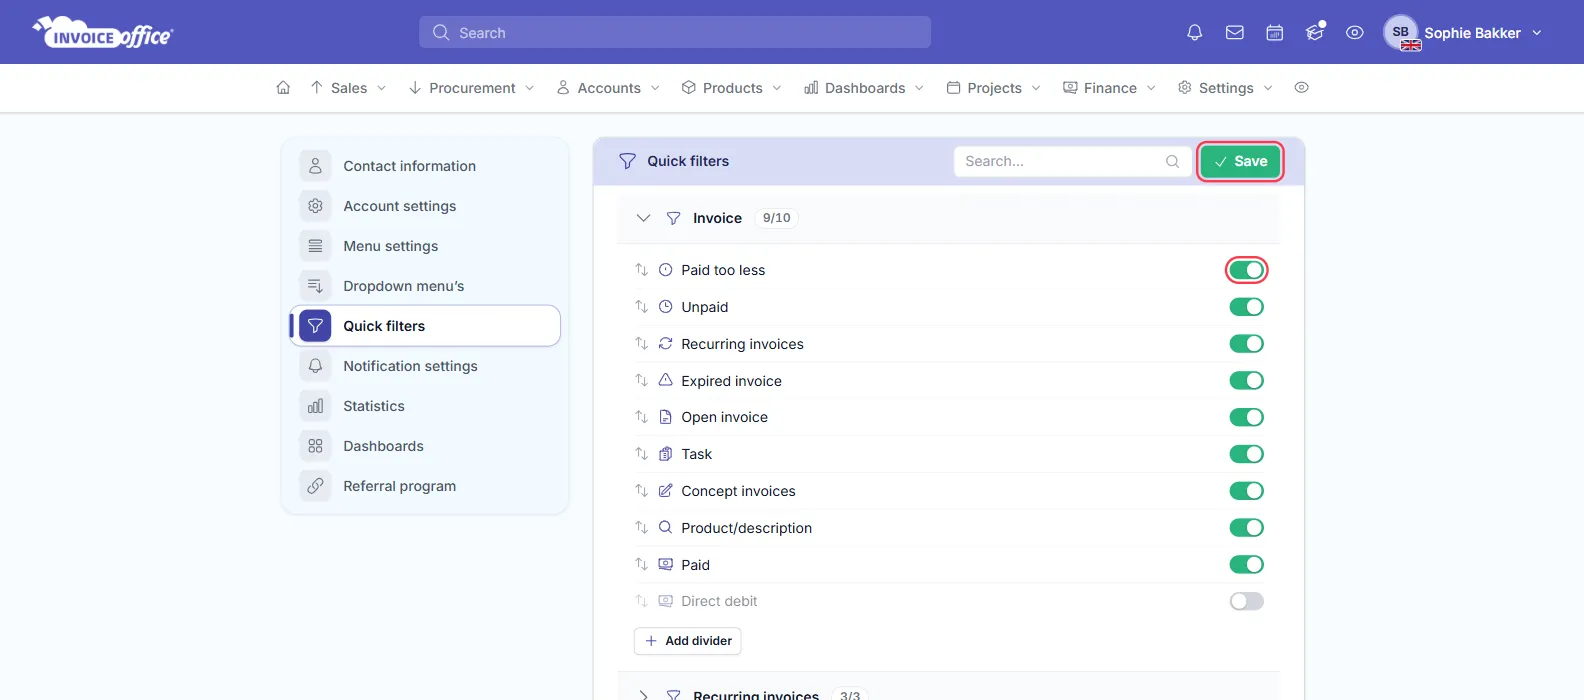The width and height of the screenshot is (1584, 700).
Task: Click the SB avatar with flag
Action: [x=1402, y=33]
